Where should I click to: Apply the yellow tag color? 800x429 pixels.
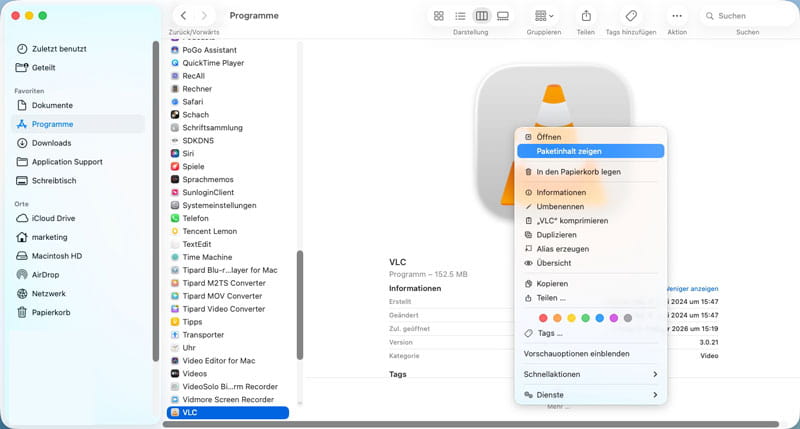click(571, 318)
